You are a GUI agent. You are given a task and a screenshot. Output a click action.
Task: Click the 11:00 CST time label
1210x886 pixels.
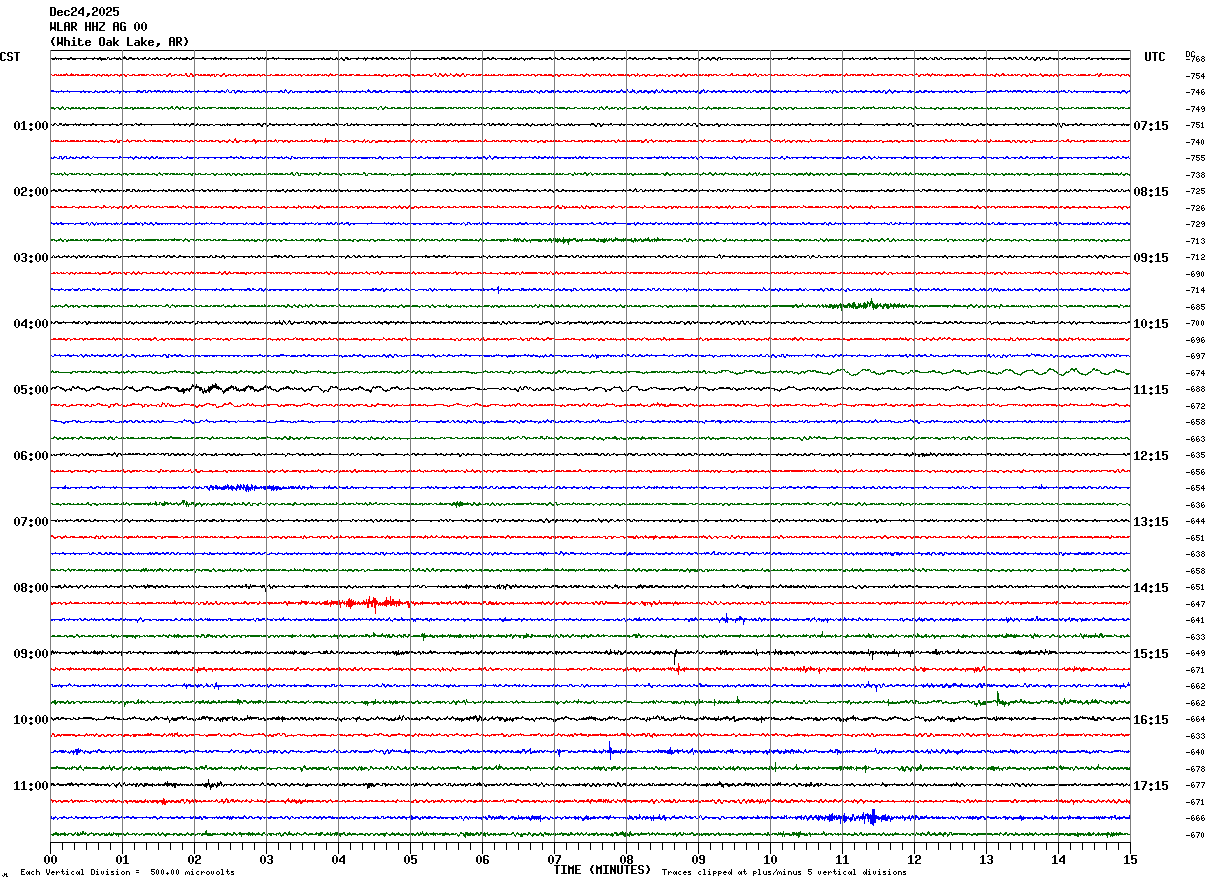pos(30,786)
